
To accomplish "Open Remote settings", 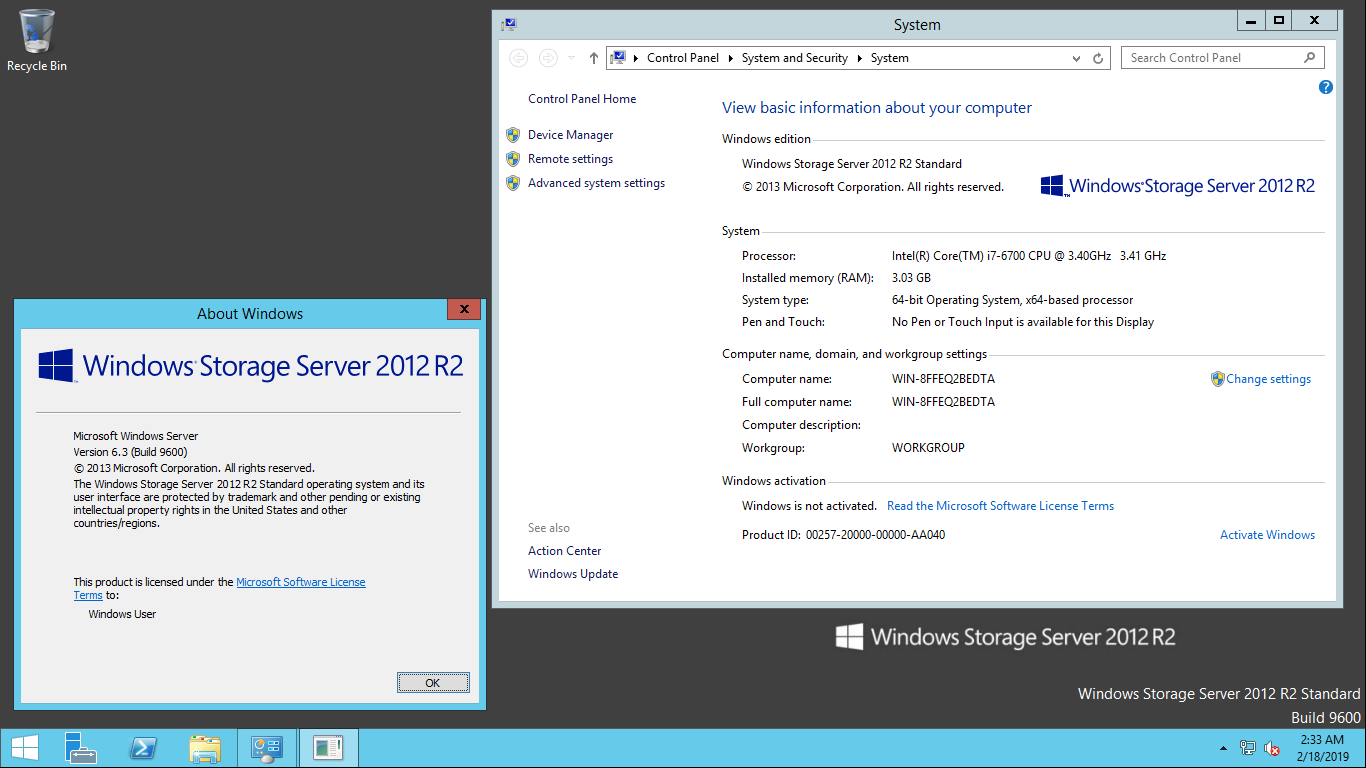I will 570,159.
